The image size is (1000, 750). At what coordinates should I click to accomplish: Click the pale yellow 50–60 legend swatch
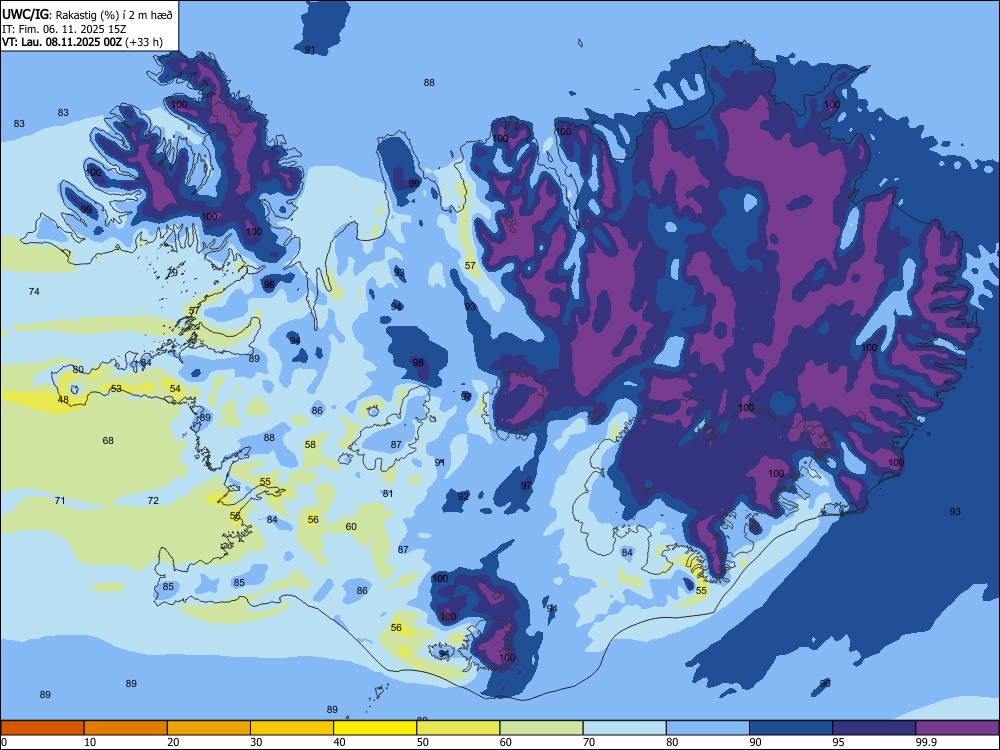click(458, 728)
